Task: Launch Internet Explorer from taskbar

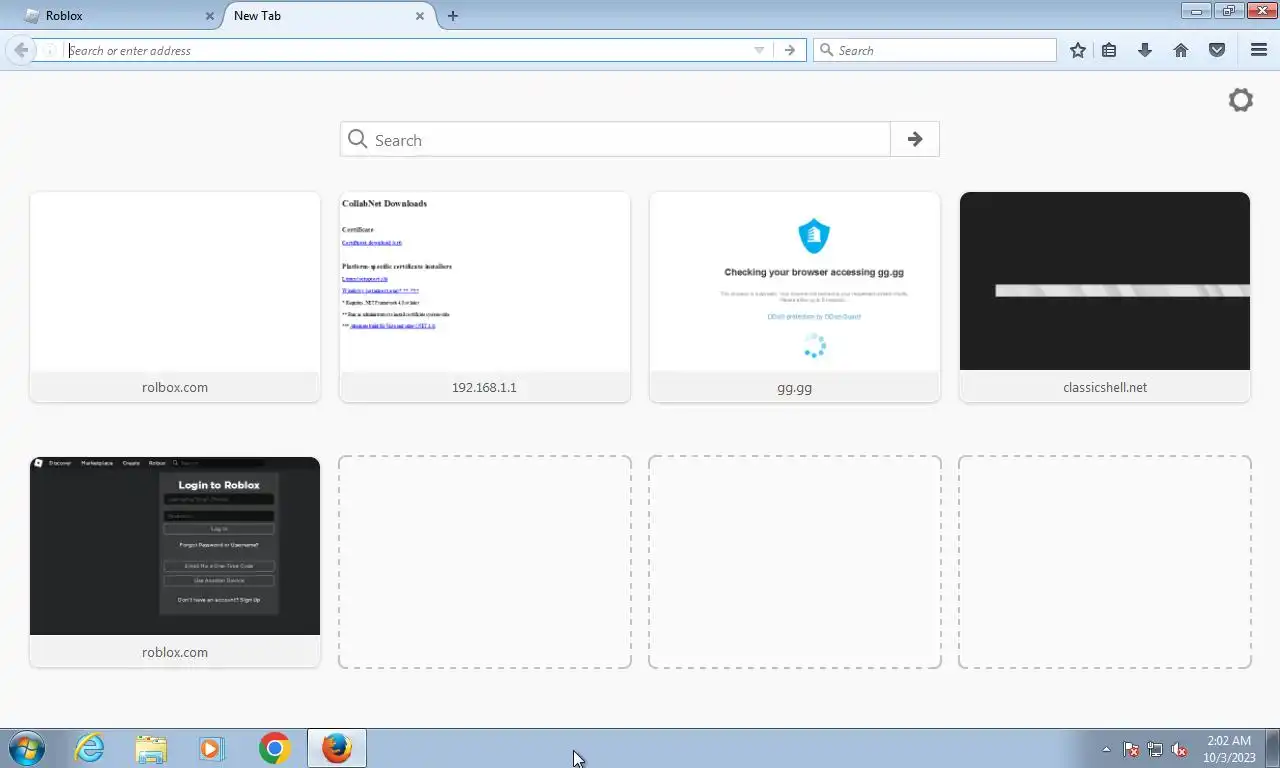Action: click(89, 748)
